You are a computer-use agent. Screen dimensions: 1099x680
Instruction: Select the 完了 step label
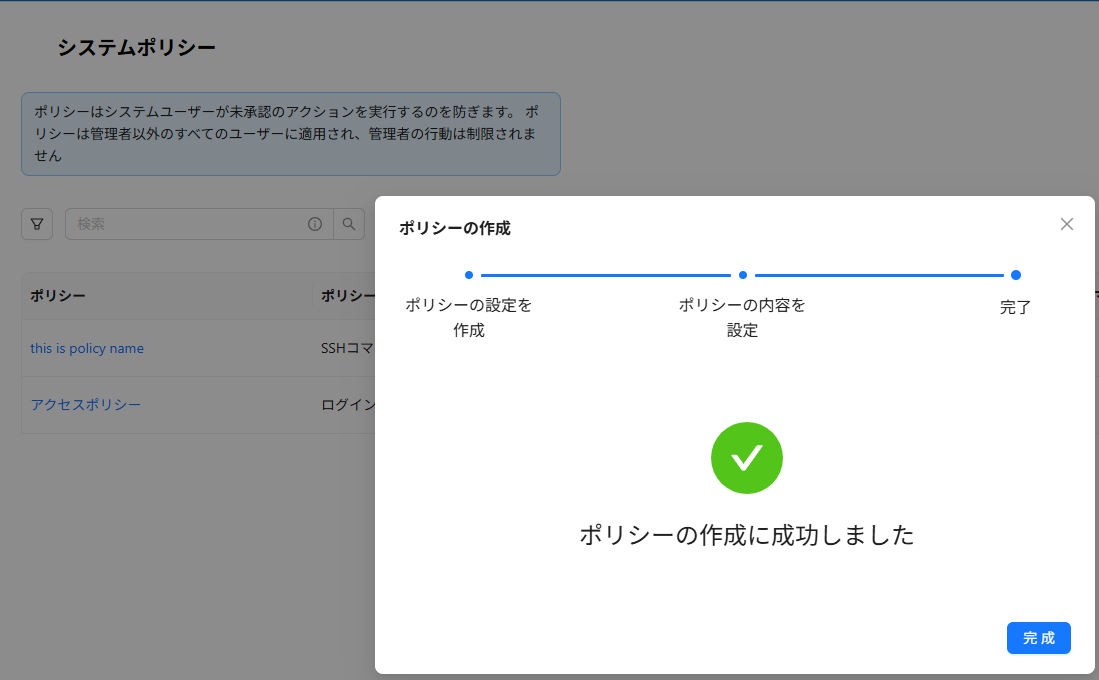tap(1015, 307)
